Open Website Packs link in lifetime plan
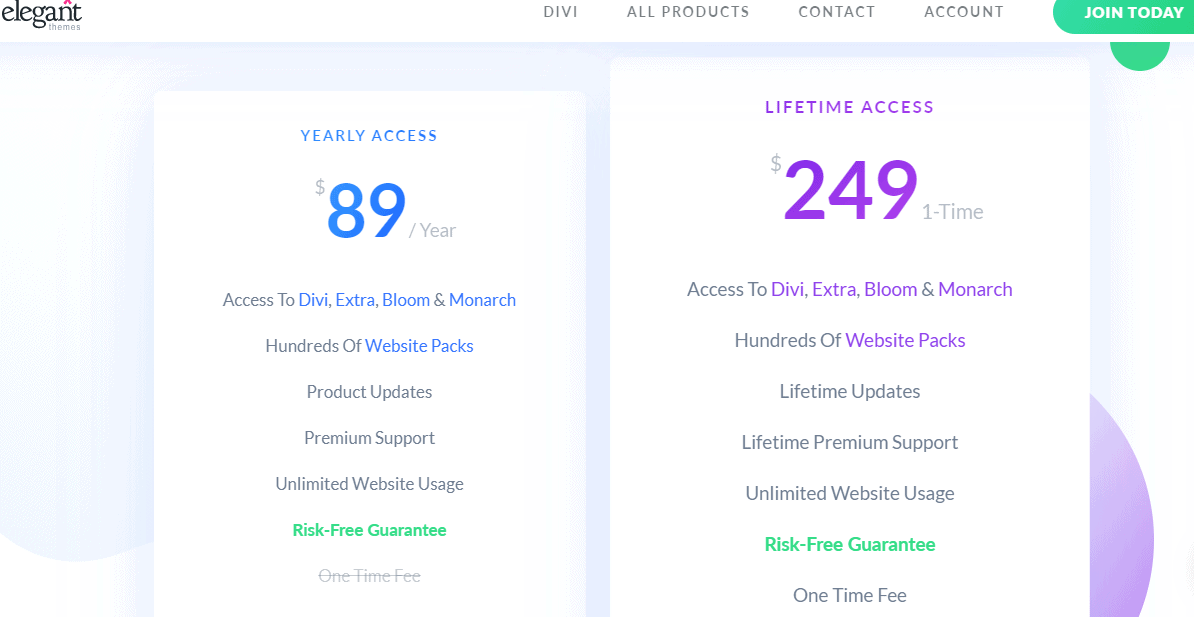 tap(905, 340)
